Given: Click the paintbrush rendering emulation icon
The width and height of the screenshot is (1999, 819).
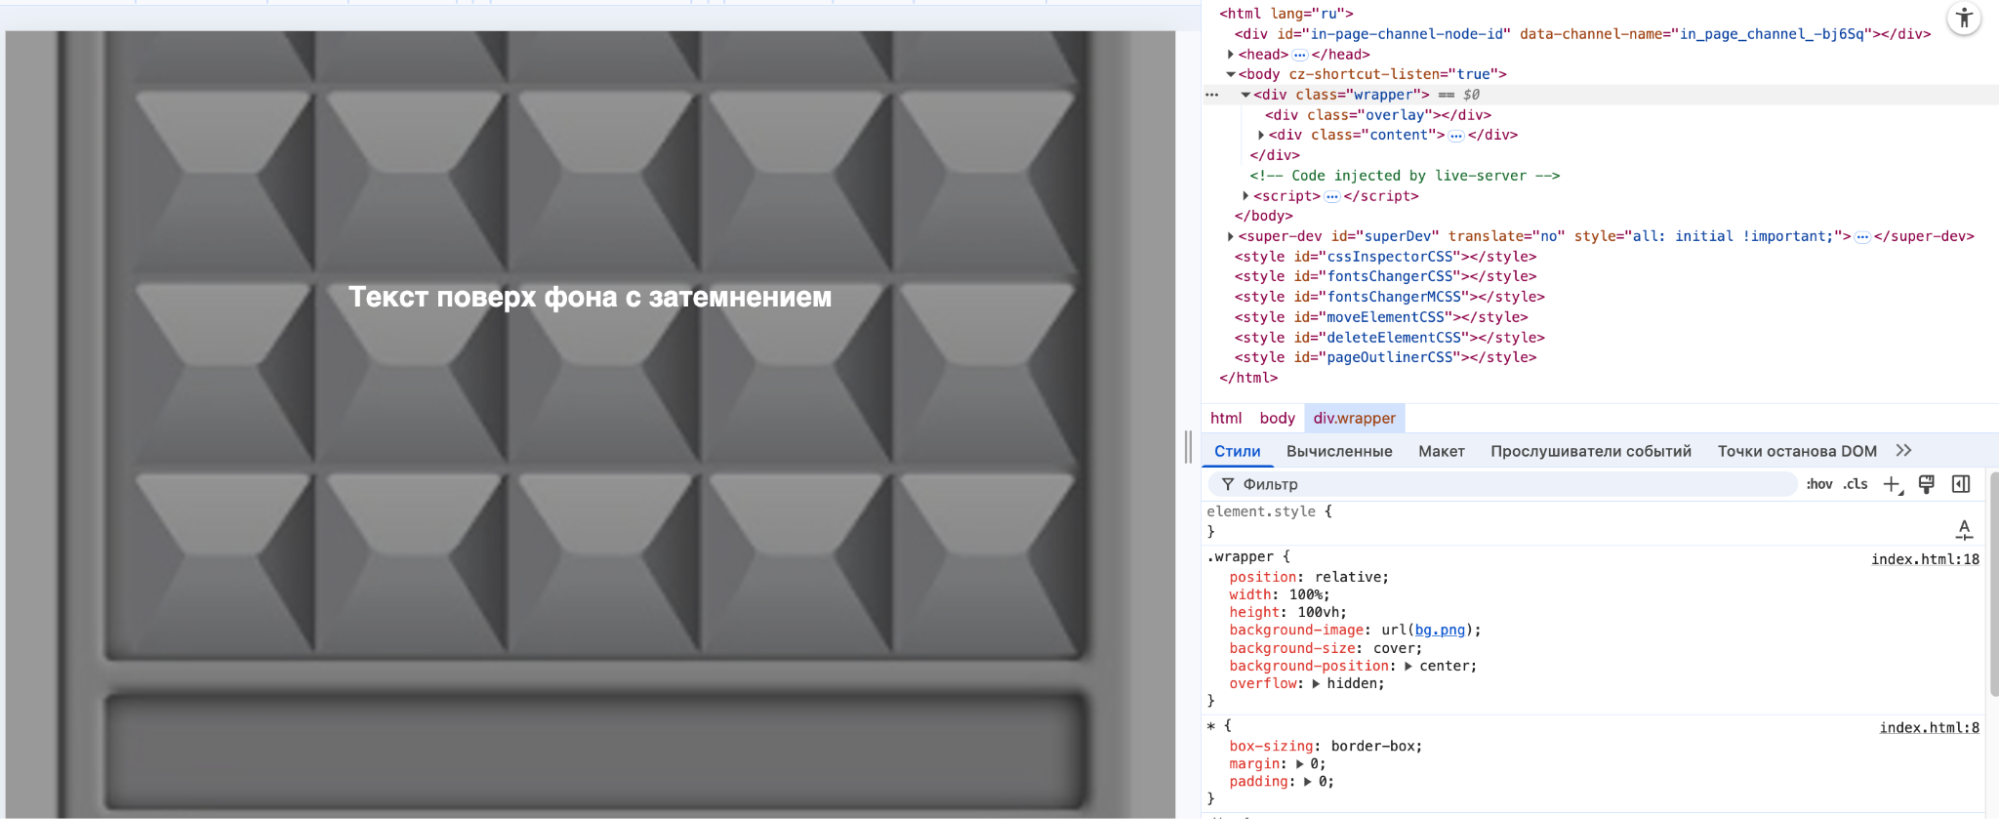Looking at the screenshot, I should [1926, 484].
